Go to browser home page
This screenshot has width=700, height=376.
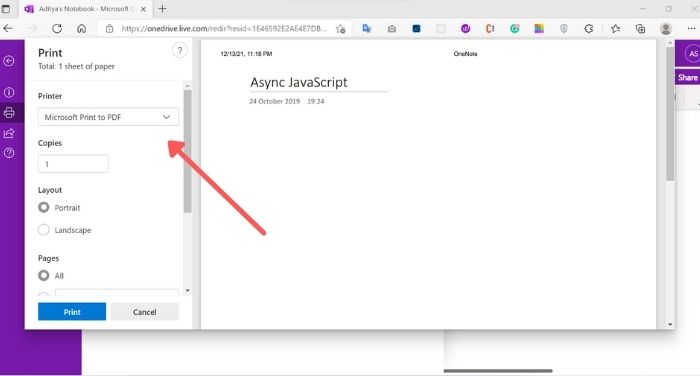point(81,29)
